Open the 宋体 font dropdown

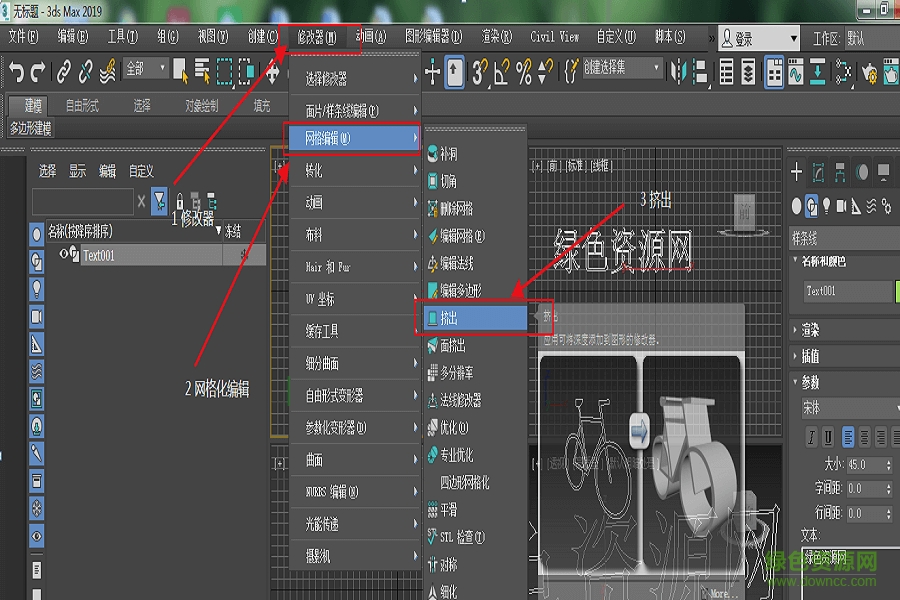pyautogui.click(x=845, y=409)
